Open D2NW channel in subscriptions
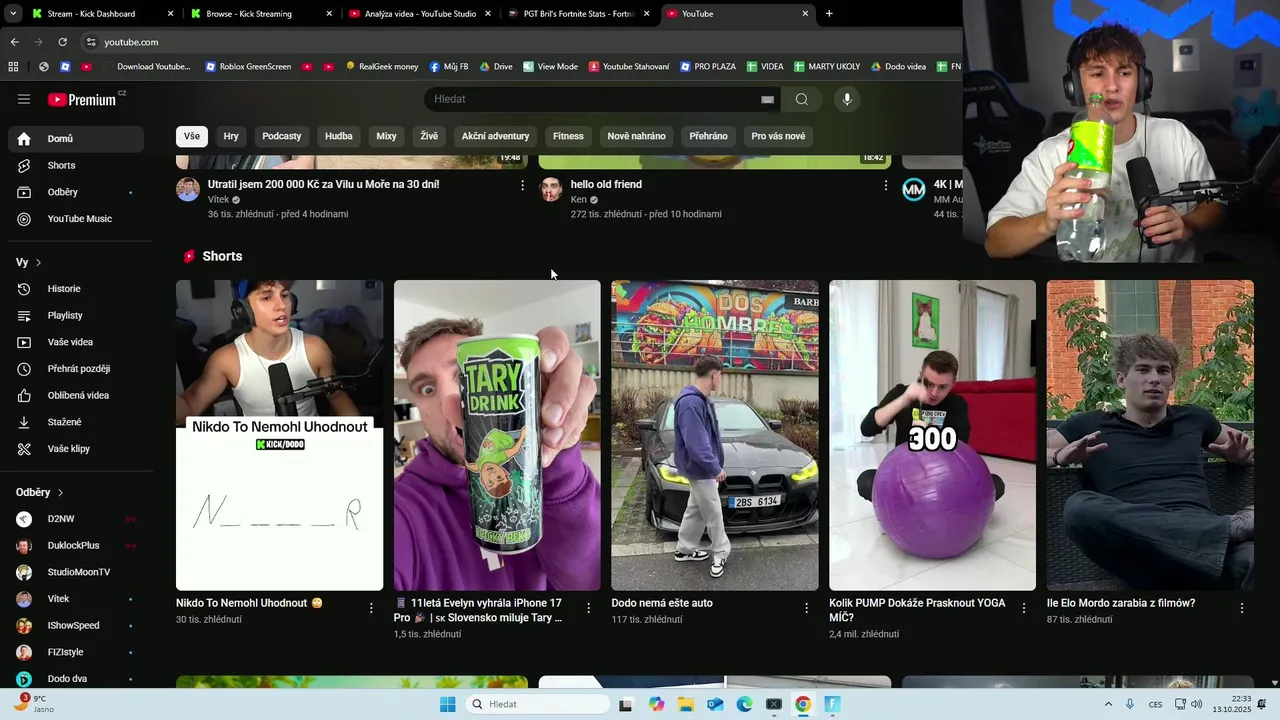1280x720 pixels. [76, 519]
